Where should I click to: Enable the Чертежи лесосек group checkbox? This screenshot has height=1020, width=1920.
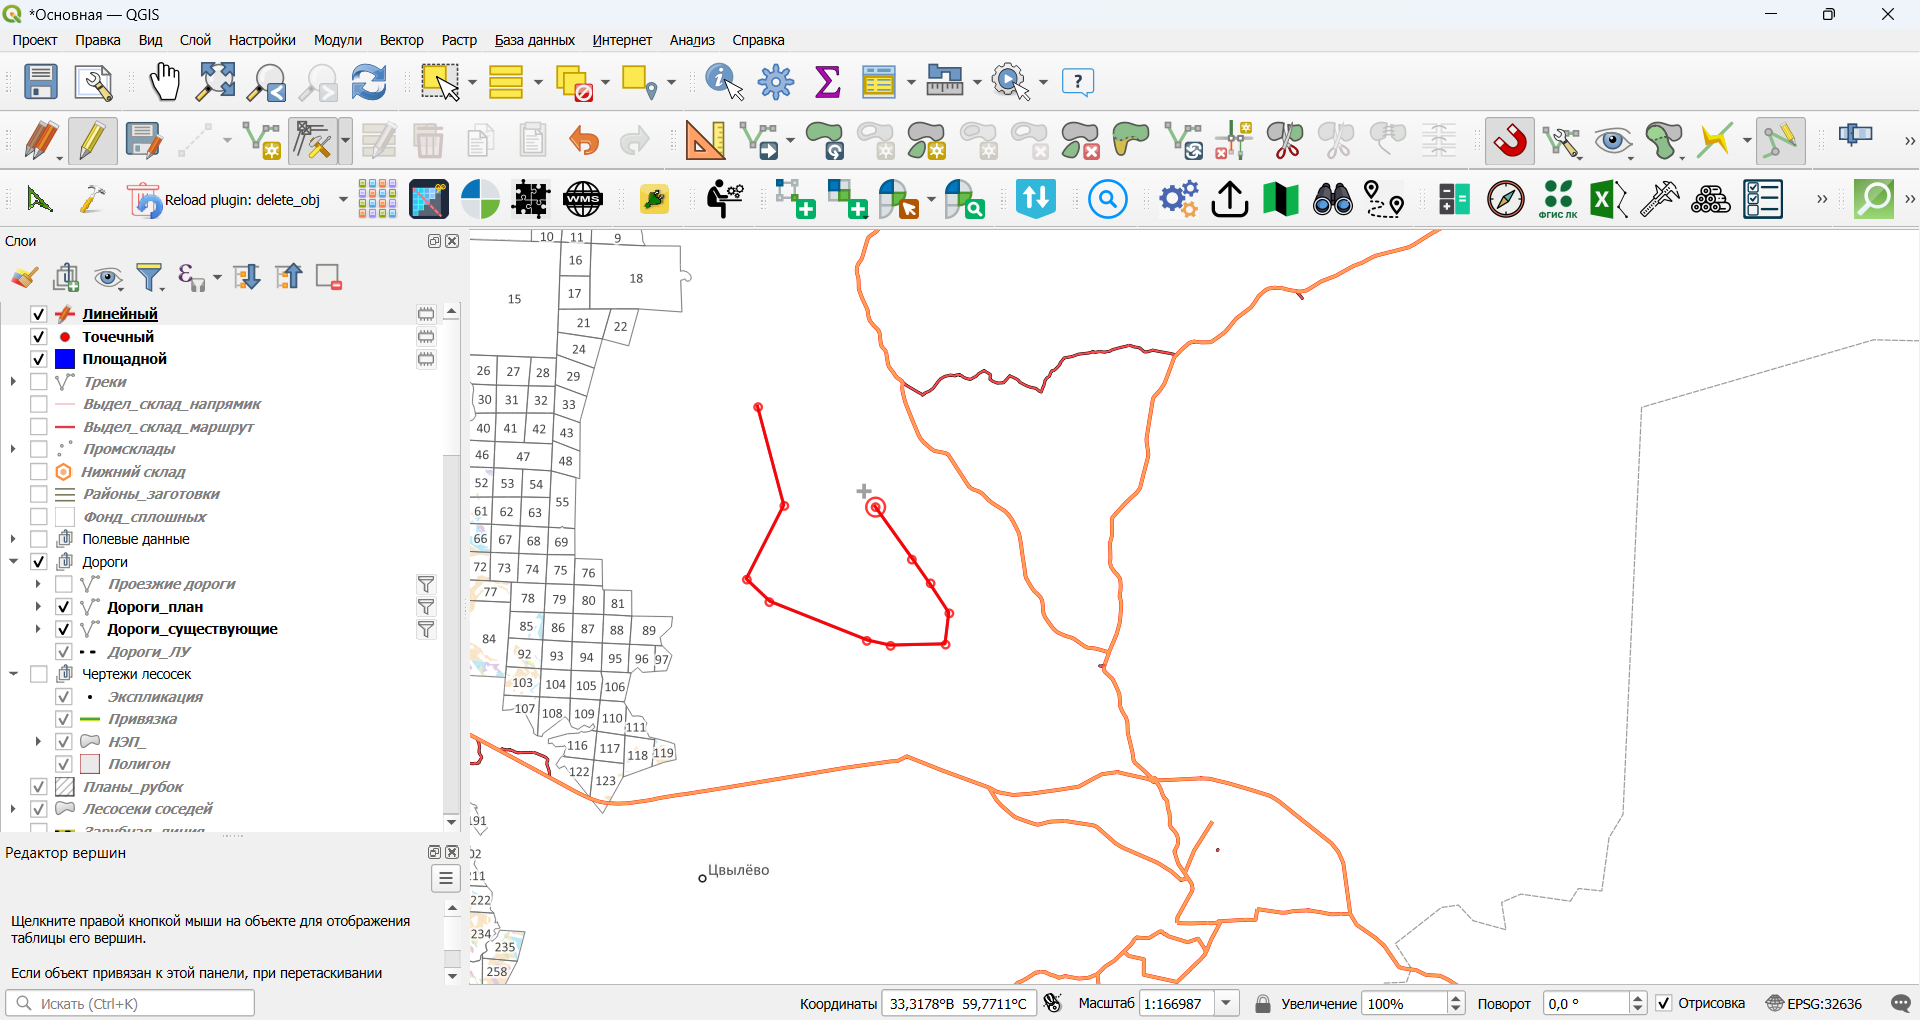[39, 674]
